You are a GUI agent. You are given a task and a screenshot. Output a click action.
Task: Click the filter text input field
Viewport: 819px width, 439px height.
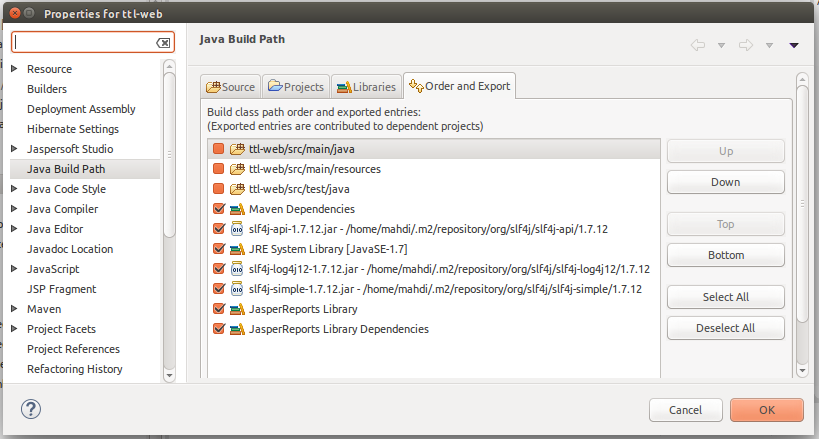(x=84, y=43)
